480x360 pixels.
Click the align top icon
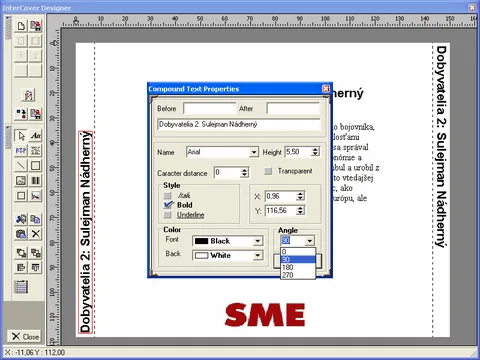coord(35,267)
